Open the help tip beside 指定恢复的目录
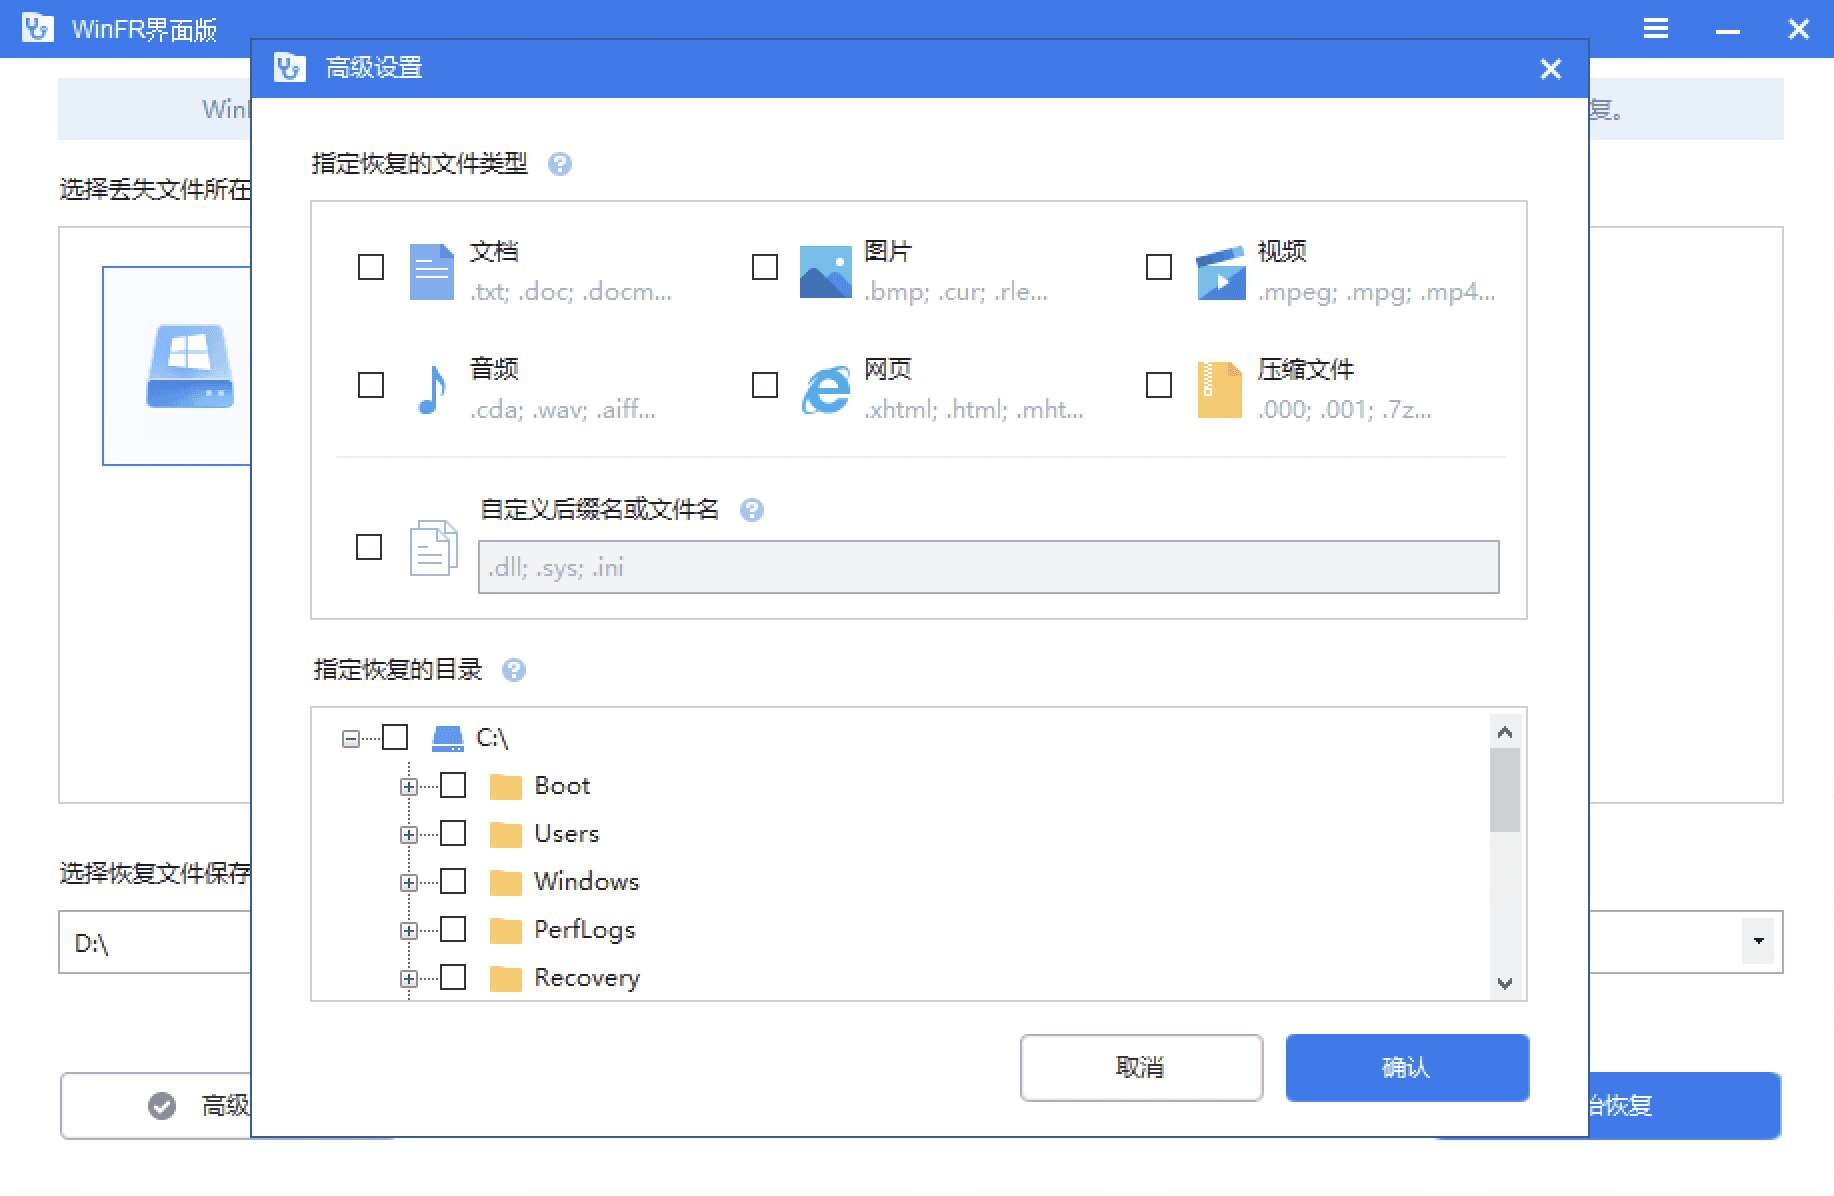This screenshot has width=1834, height=1196. 515,671
